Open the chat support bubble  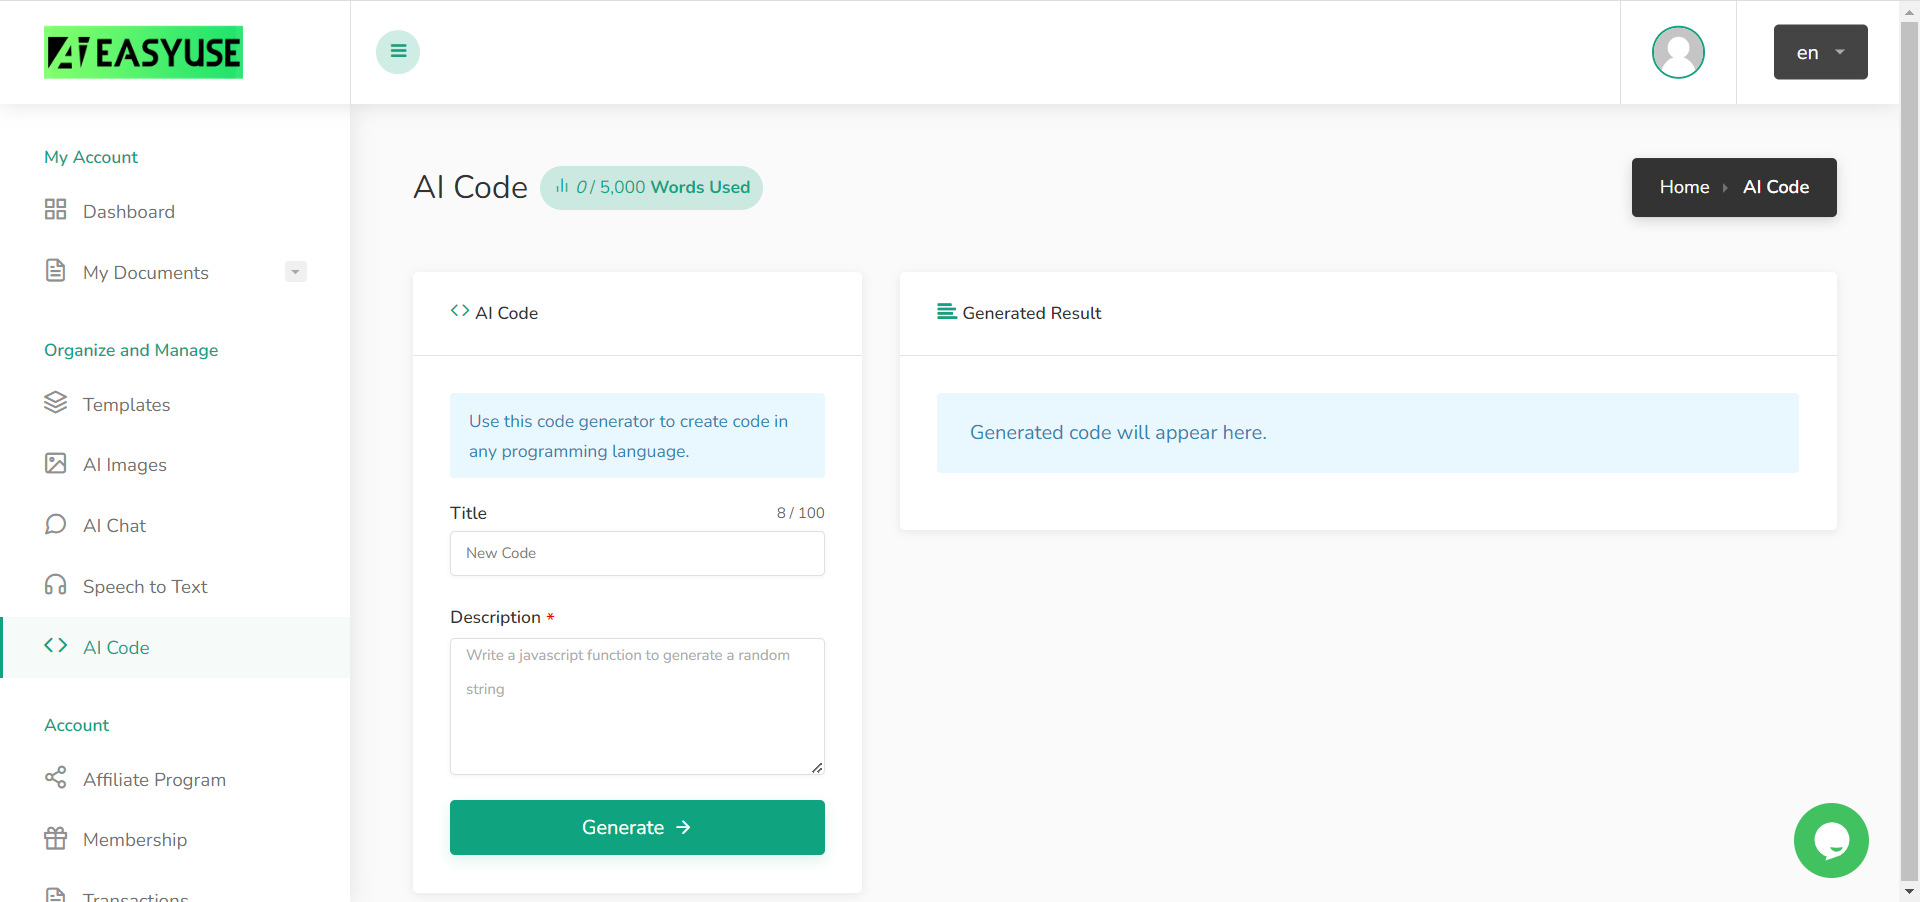pyautogui.click(x=1832, y=840)
